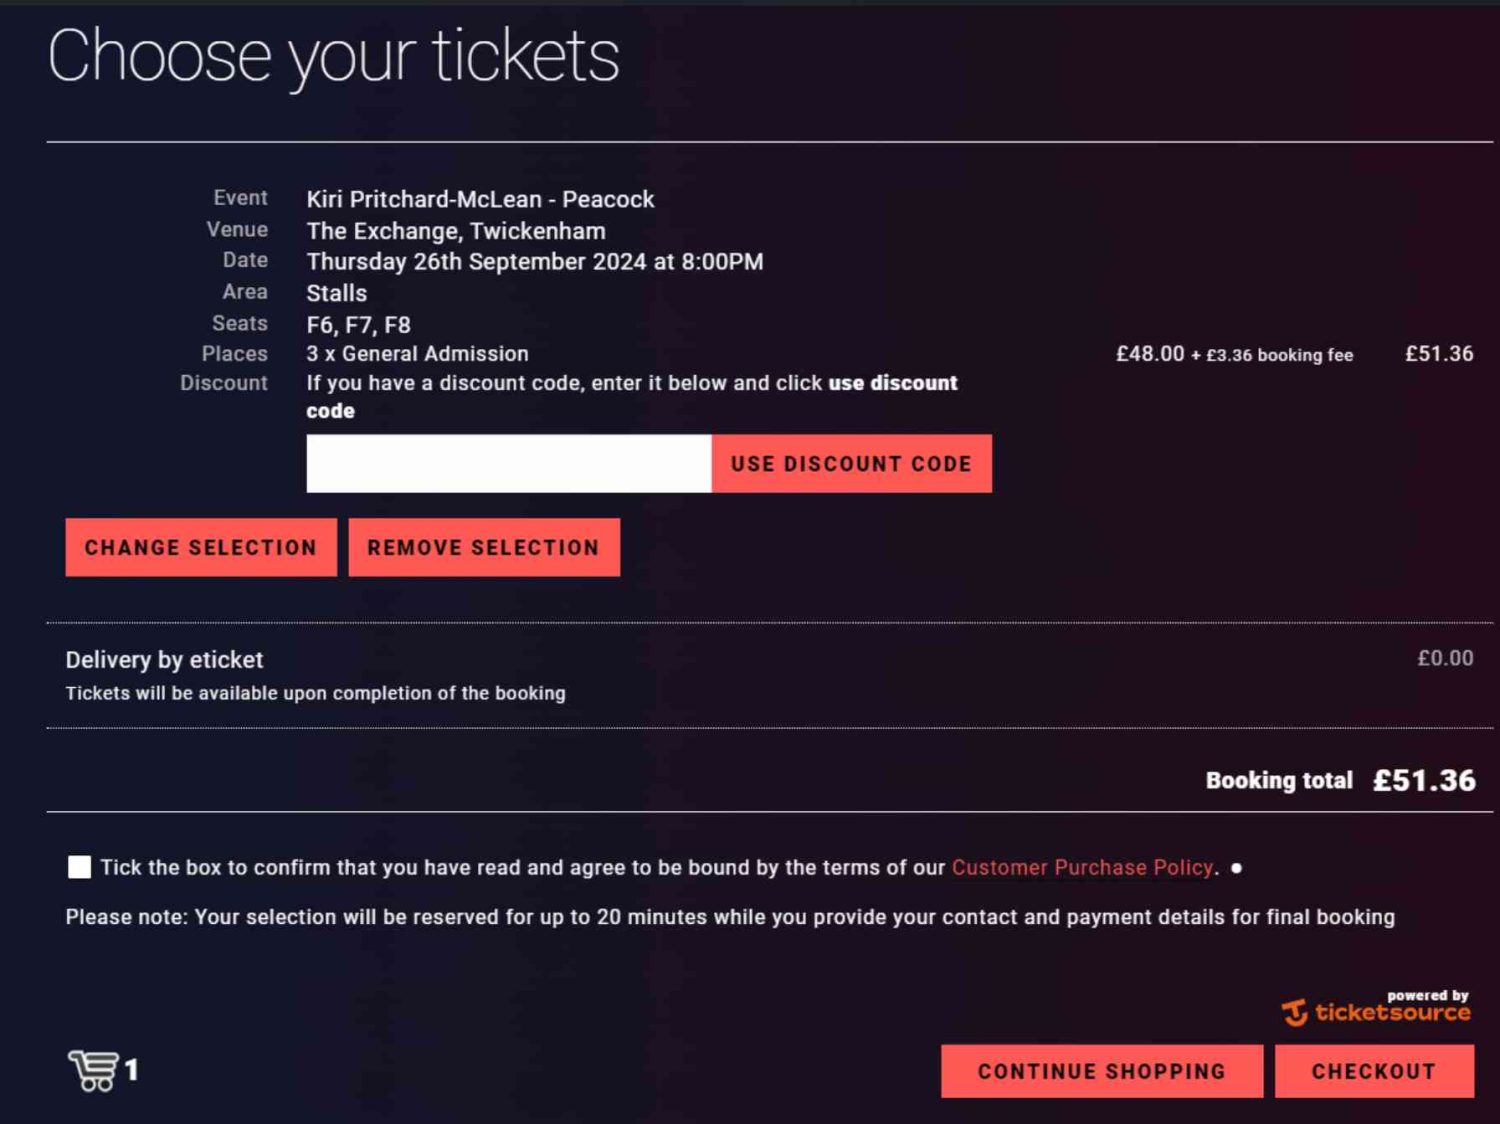Click the ticketsource logo icon
The image size is (1500, 1124).
1295,1013
